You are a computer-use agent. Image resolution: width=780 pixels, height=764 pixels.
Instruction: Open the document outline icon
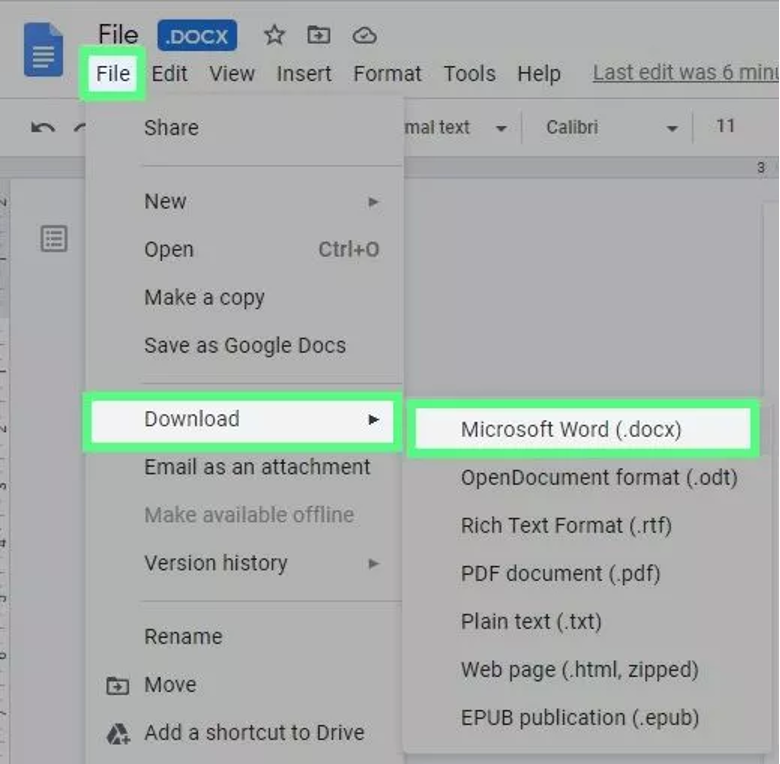(54, 239)
